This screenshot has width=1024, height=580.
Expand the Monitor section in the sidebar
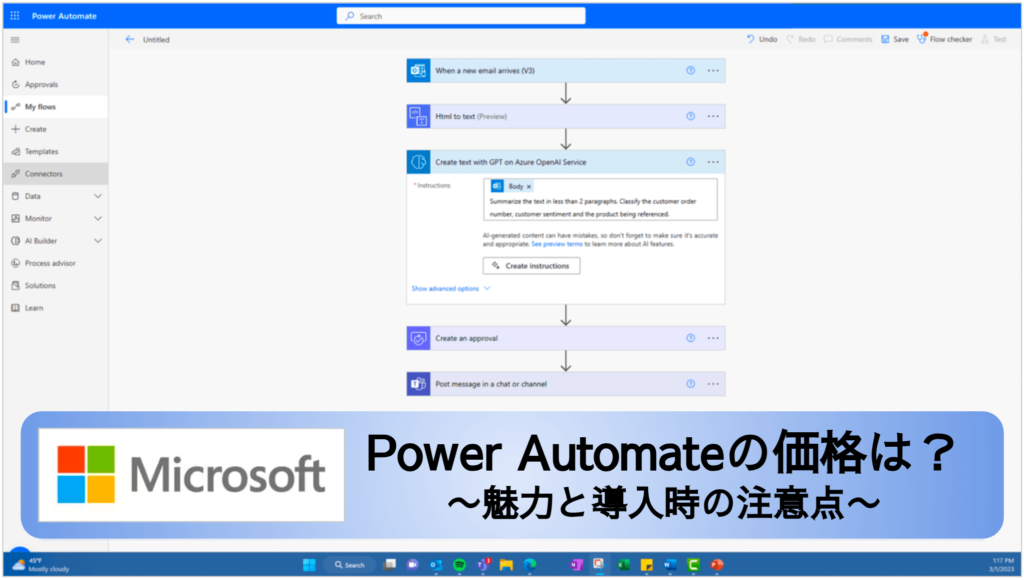click(40, 218)
